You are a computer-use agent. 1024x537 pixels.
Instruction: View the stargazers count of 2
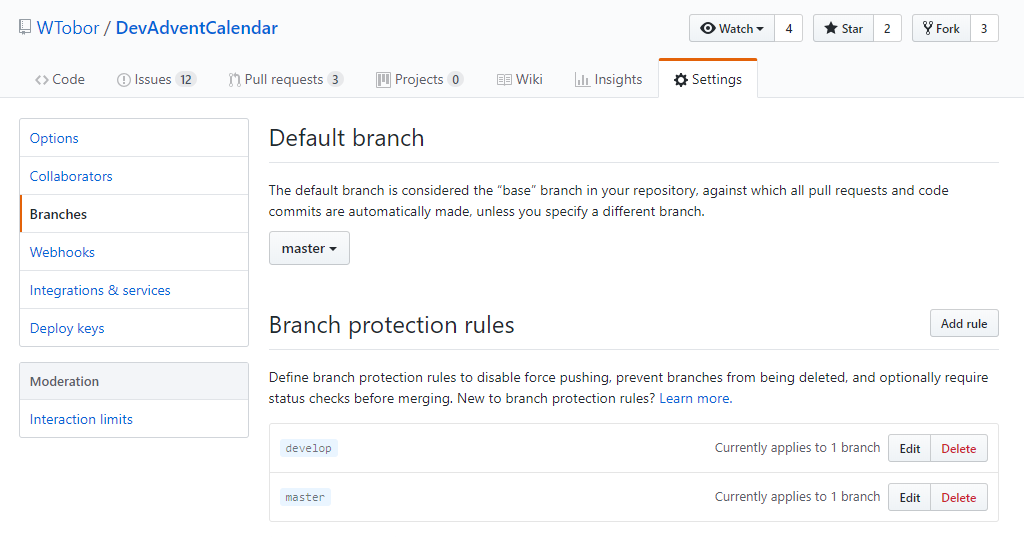click(x=887, y=29)
